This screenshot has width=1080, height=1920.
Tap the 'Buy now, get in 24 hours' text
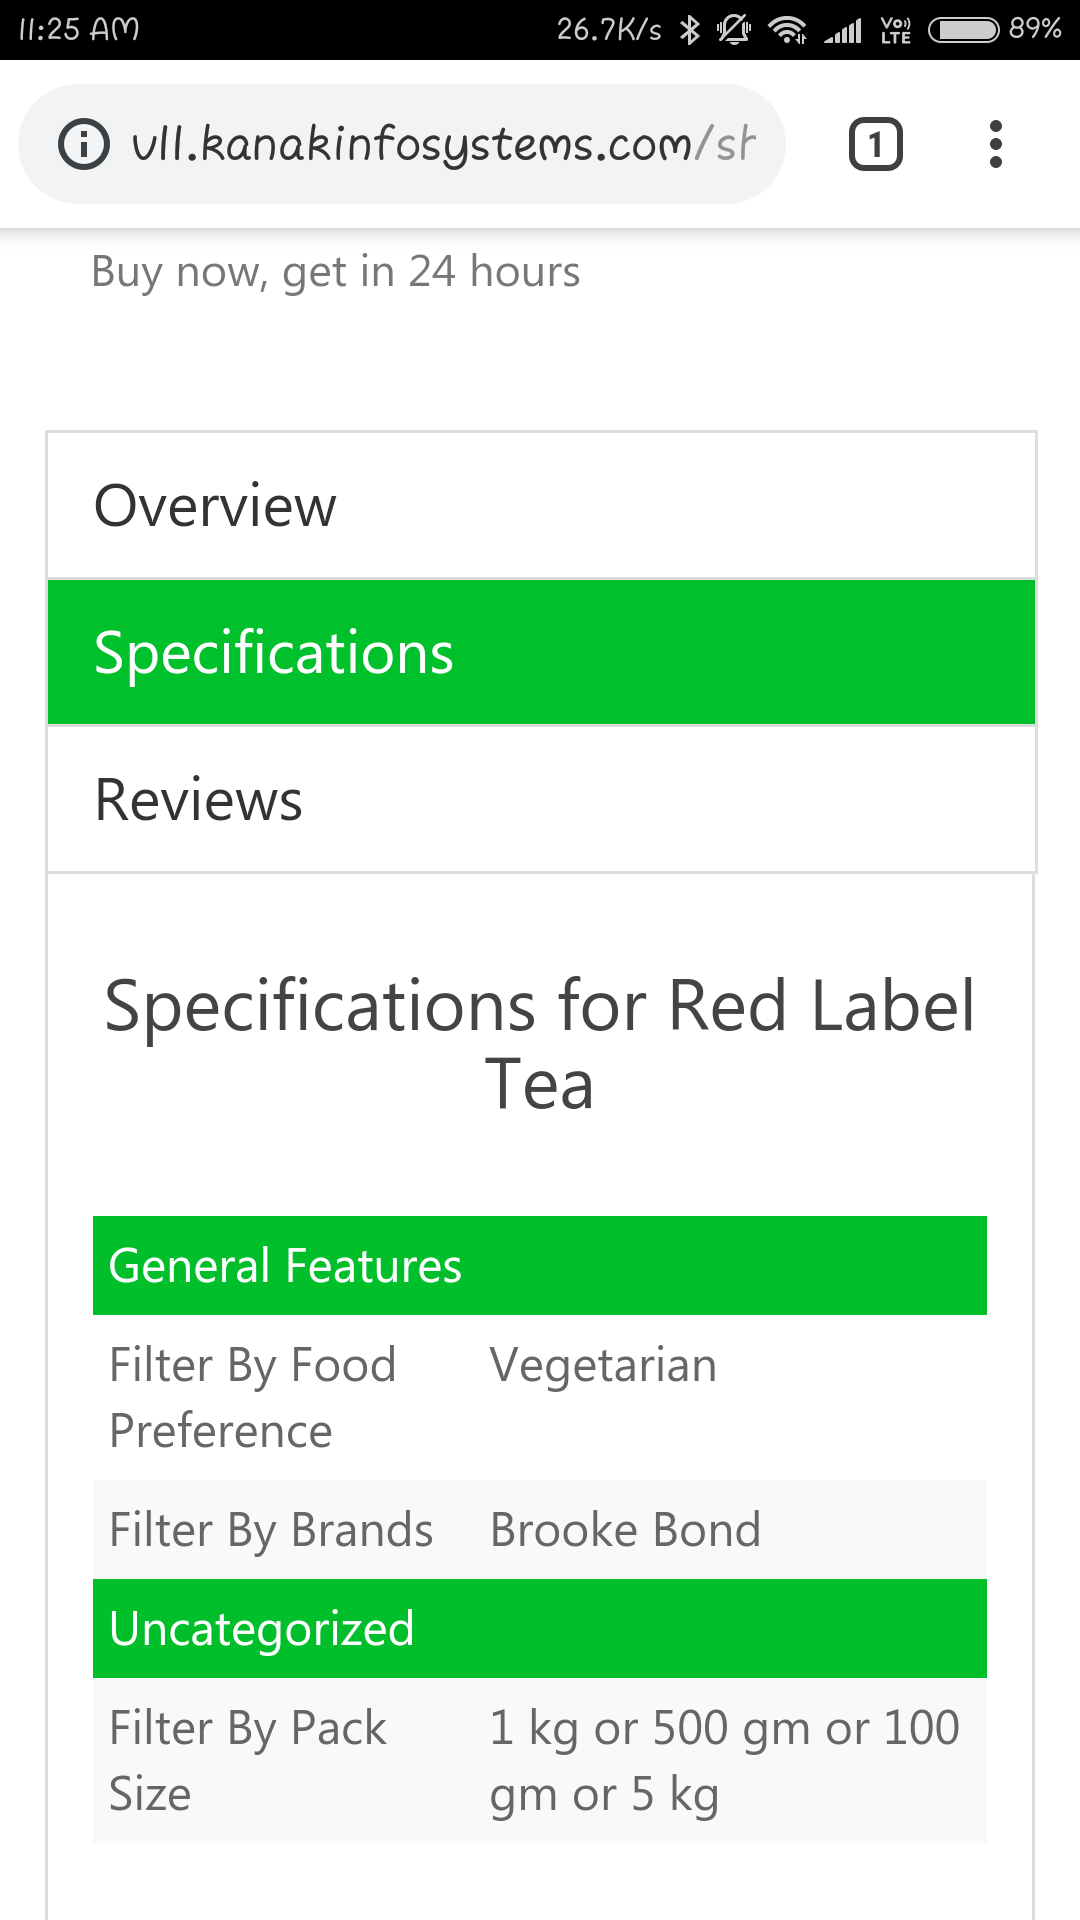coord(336,272)
